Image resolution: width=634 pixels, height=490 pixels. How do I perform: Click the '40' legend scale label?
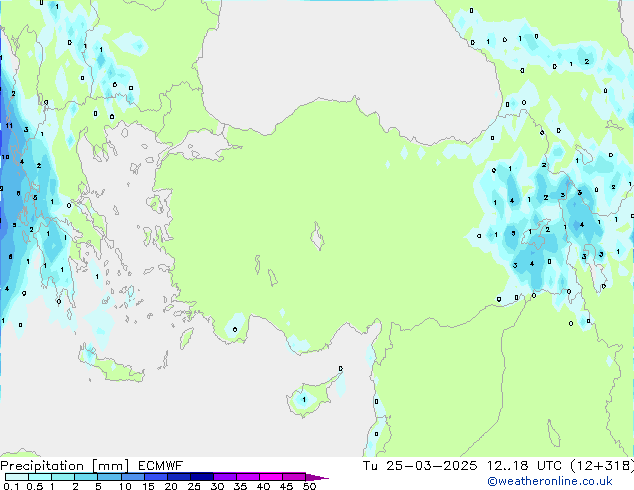[x=263, y=486]
